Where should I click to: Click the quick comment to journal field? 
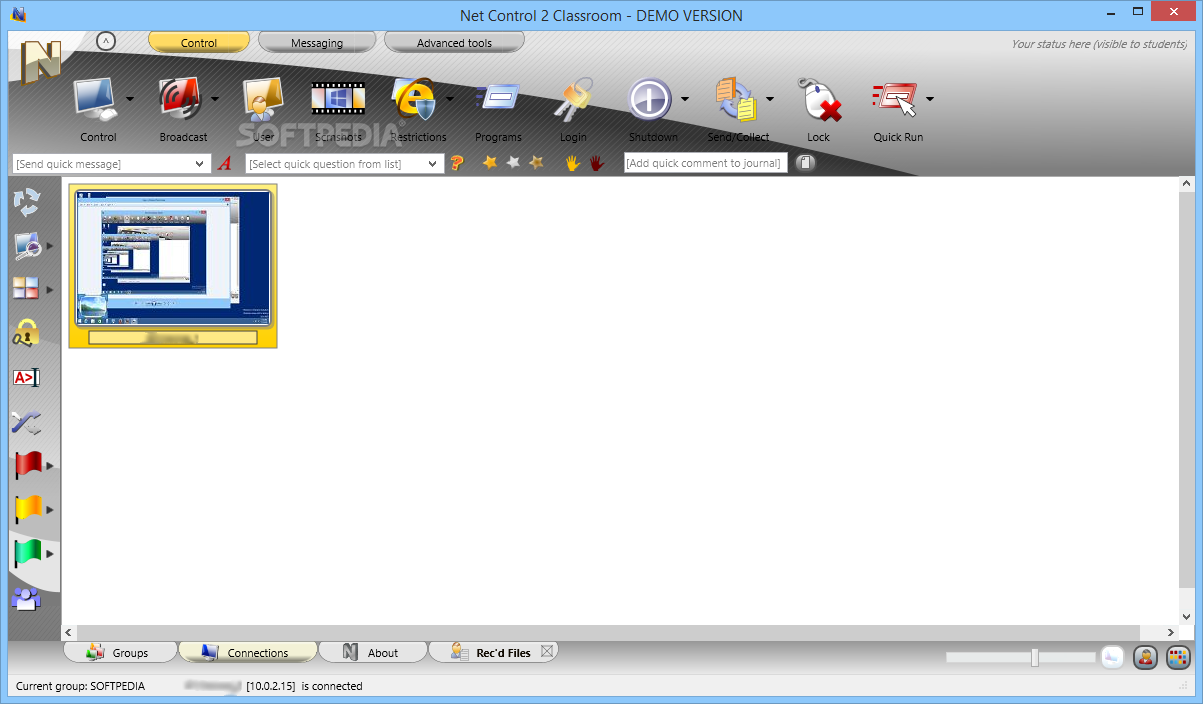(x=706, y=163)
